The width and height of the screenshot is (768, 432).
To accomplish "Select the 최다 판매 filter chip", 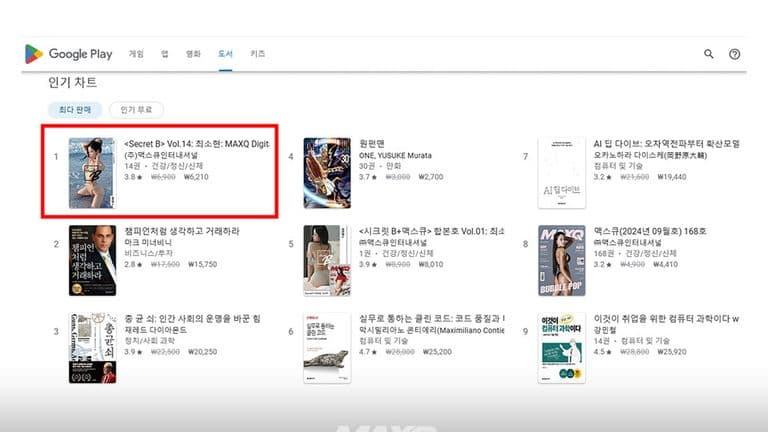I will 75,110.
